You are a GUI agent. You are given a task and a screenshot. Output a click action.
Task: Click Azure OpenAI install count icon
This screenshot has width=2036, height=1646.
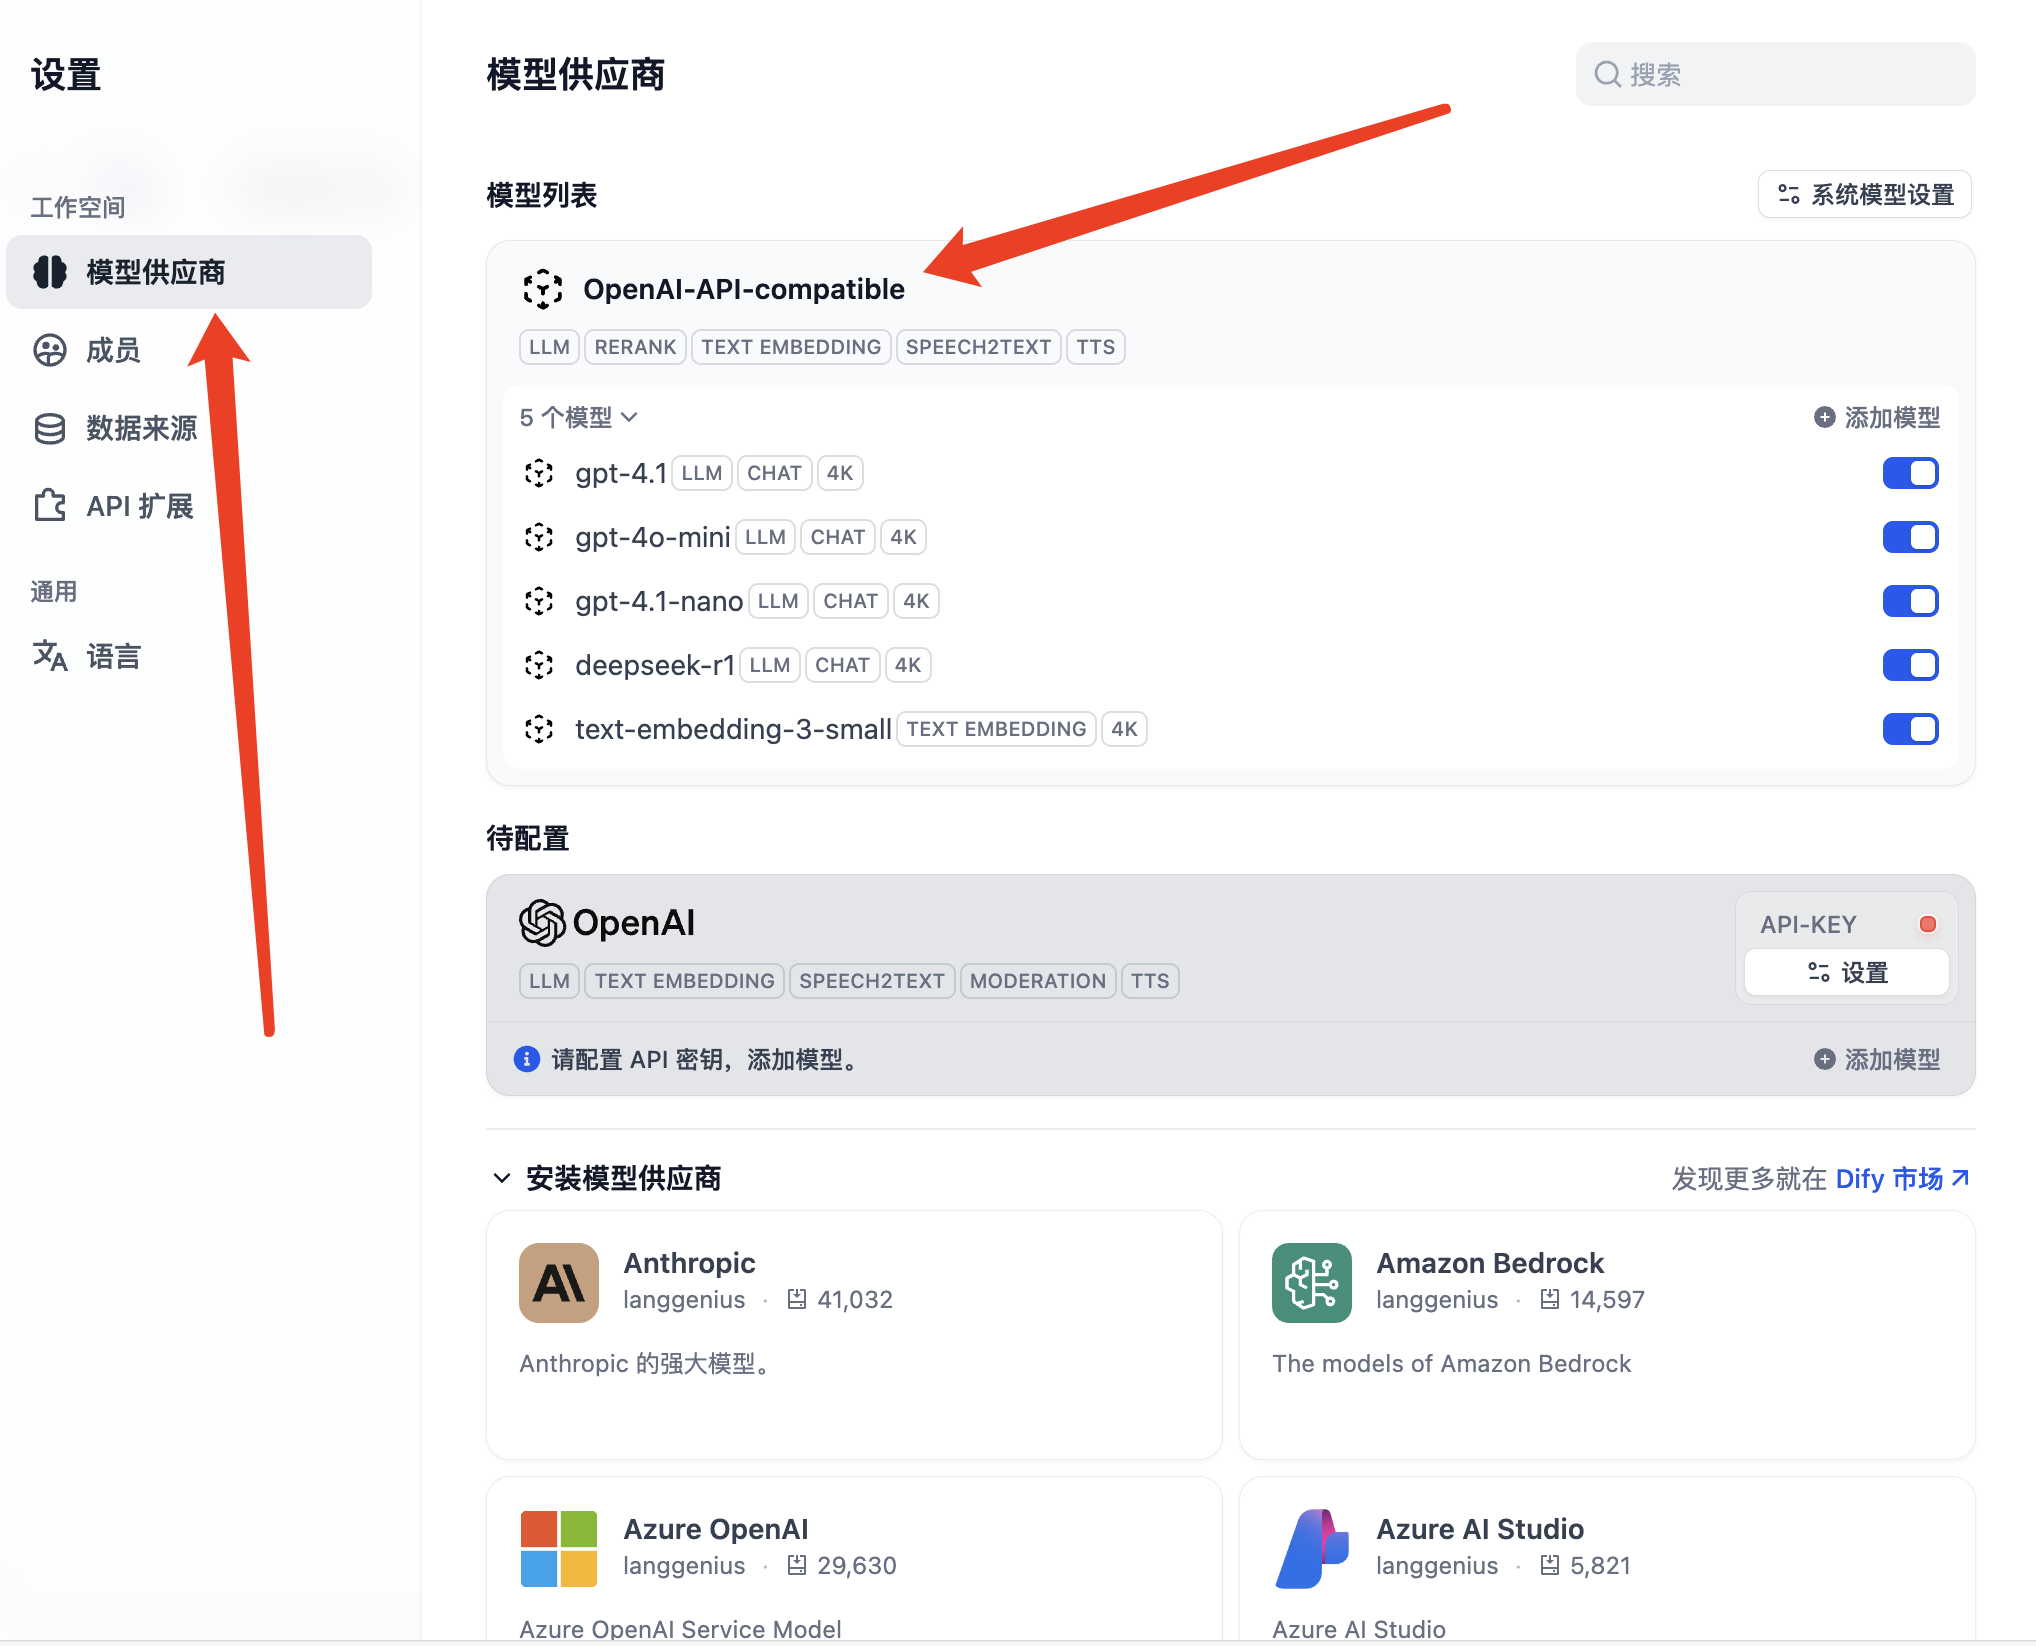pyautogui.click(x=797, y=1565)
